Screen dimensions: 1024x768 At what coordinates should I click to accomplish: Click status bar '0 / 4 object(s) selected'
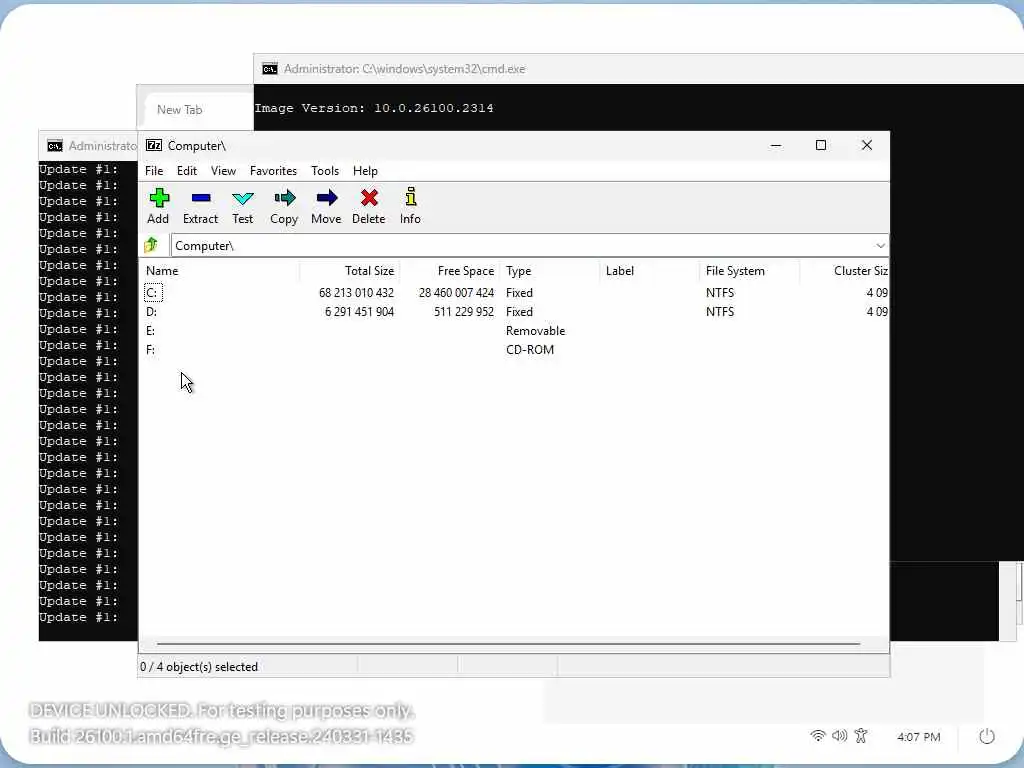pos(199,667)
